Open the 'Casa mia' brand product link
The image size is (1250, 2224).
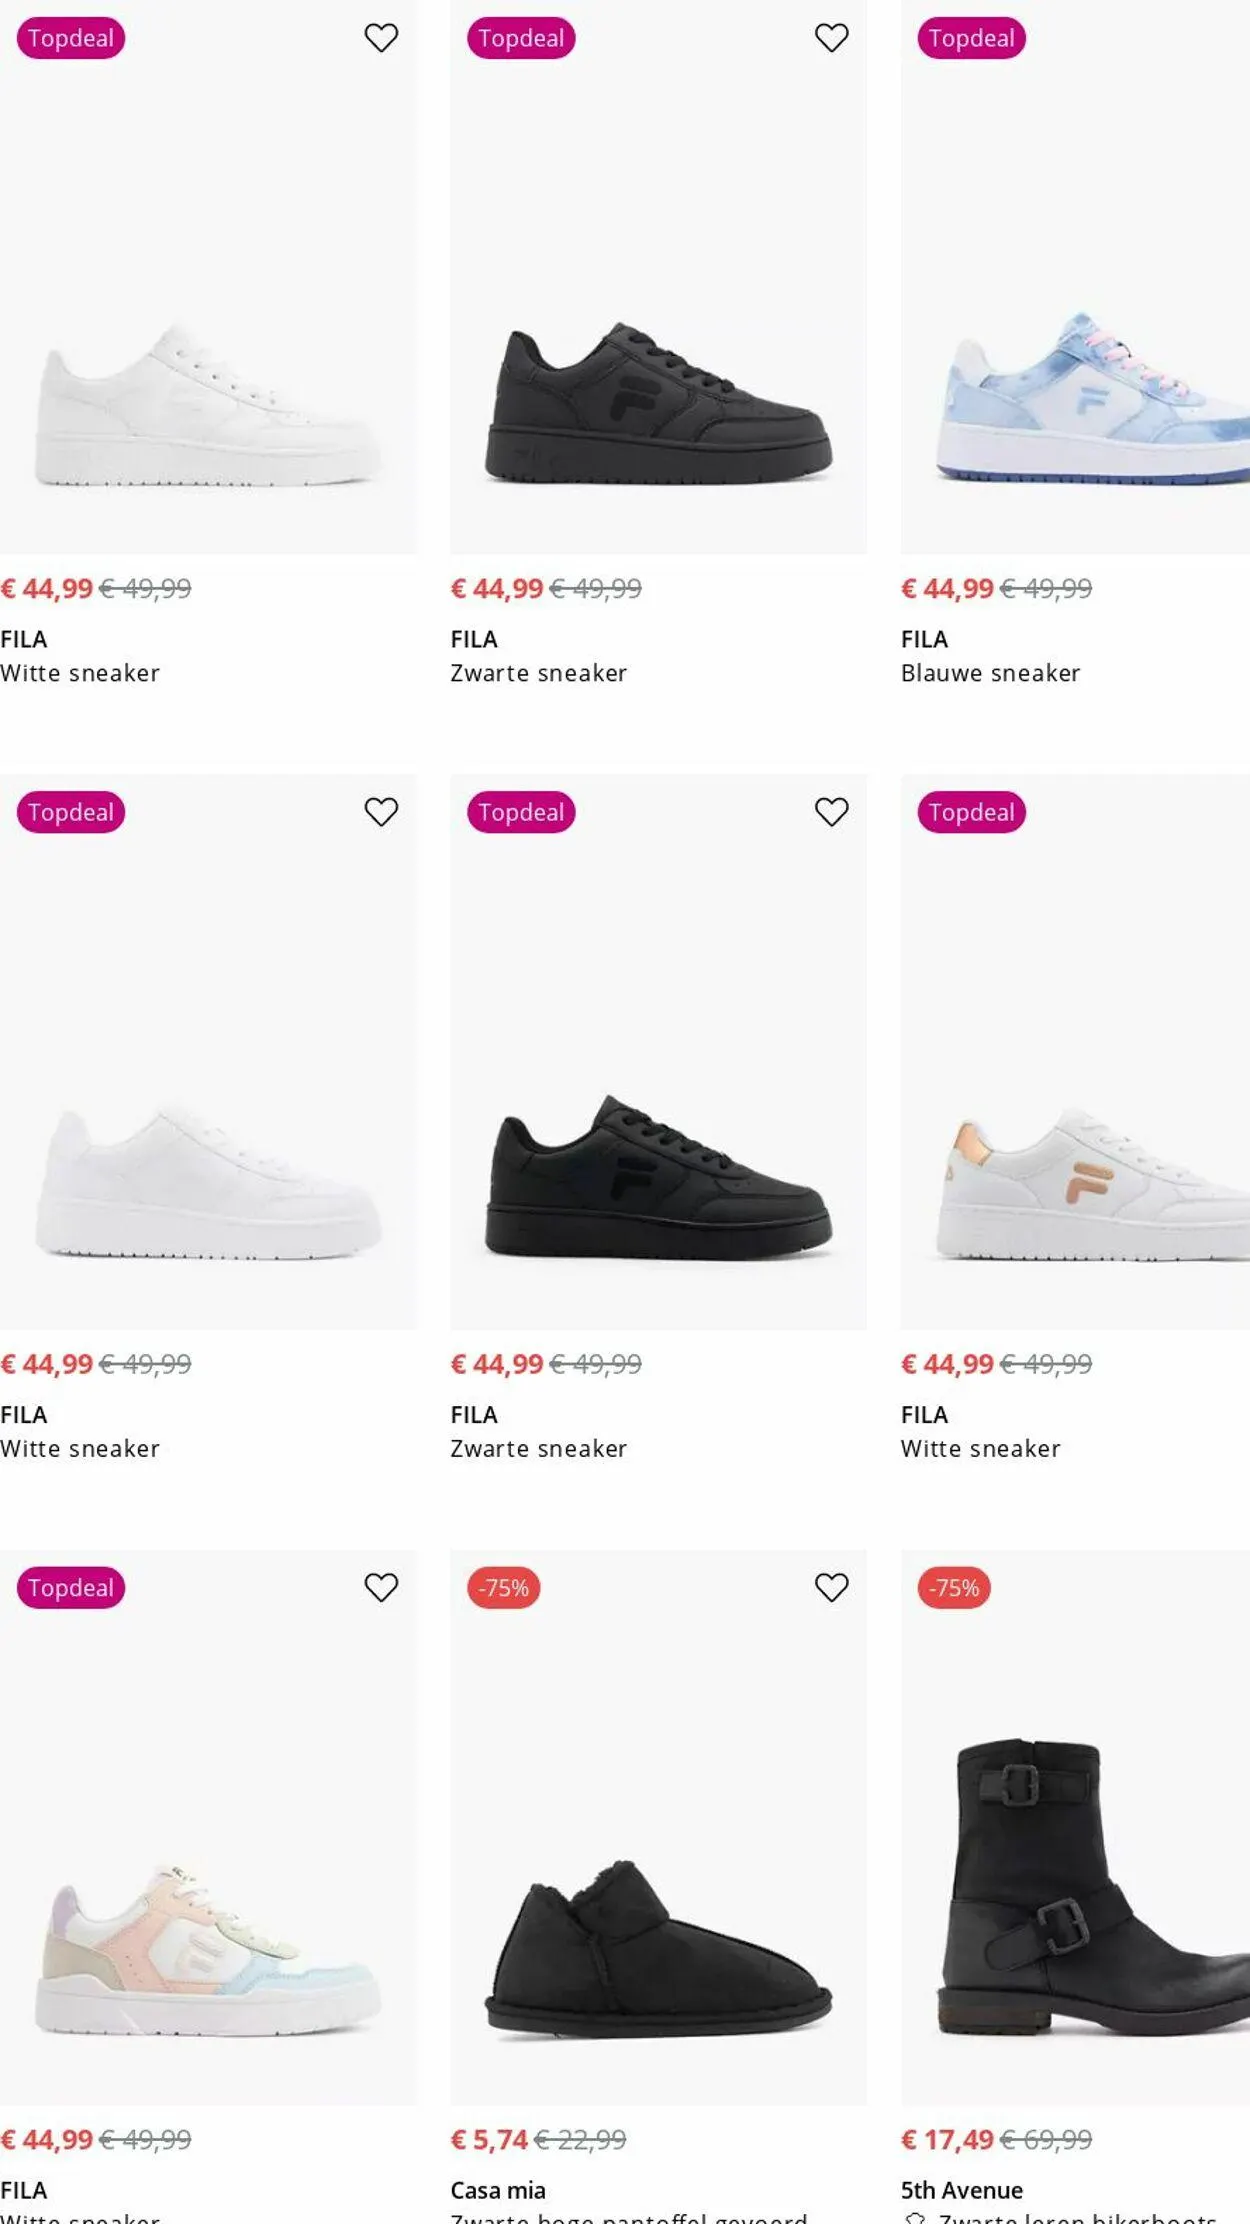pos(498,2190)
